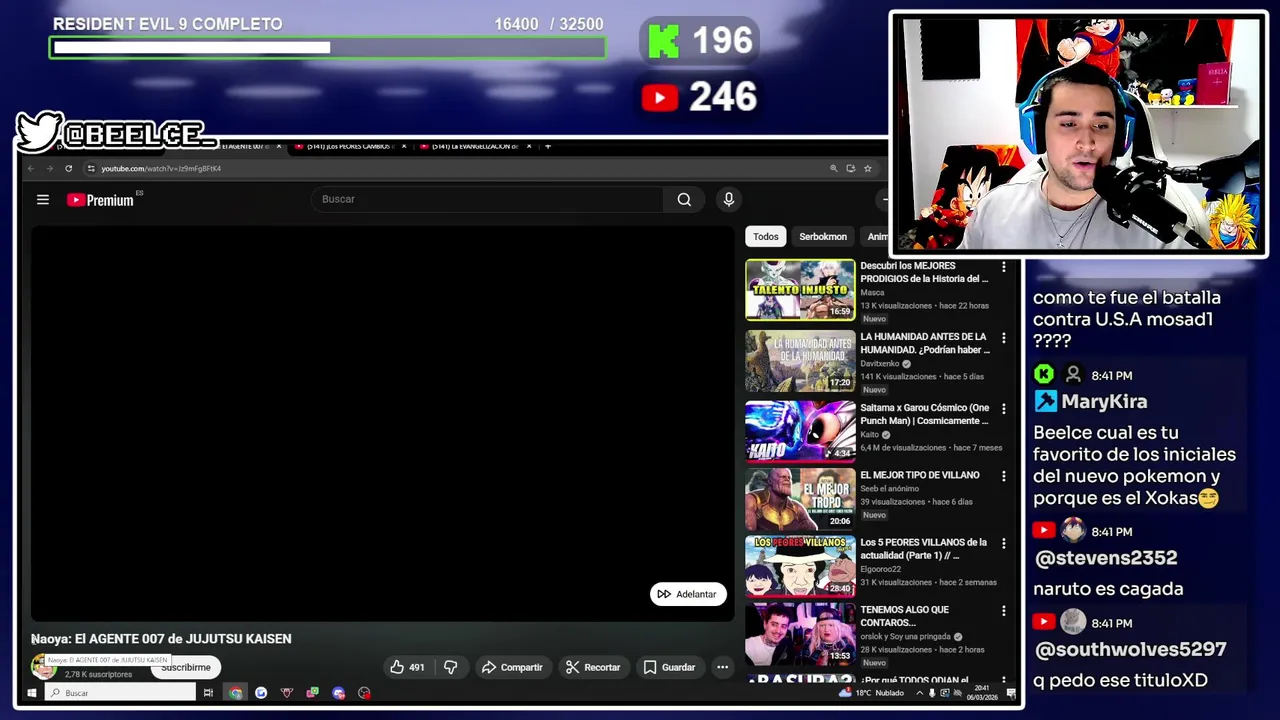Open 'orslok y Soy una pringada' channel

coord(906,637)
